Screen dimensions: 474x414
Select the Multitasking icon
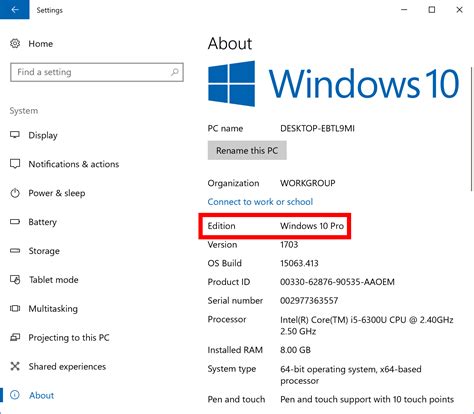coord(15,308)
